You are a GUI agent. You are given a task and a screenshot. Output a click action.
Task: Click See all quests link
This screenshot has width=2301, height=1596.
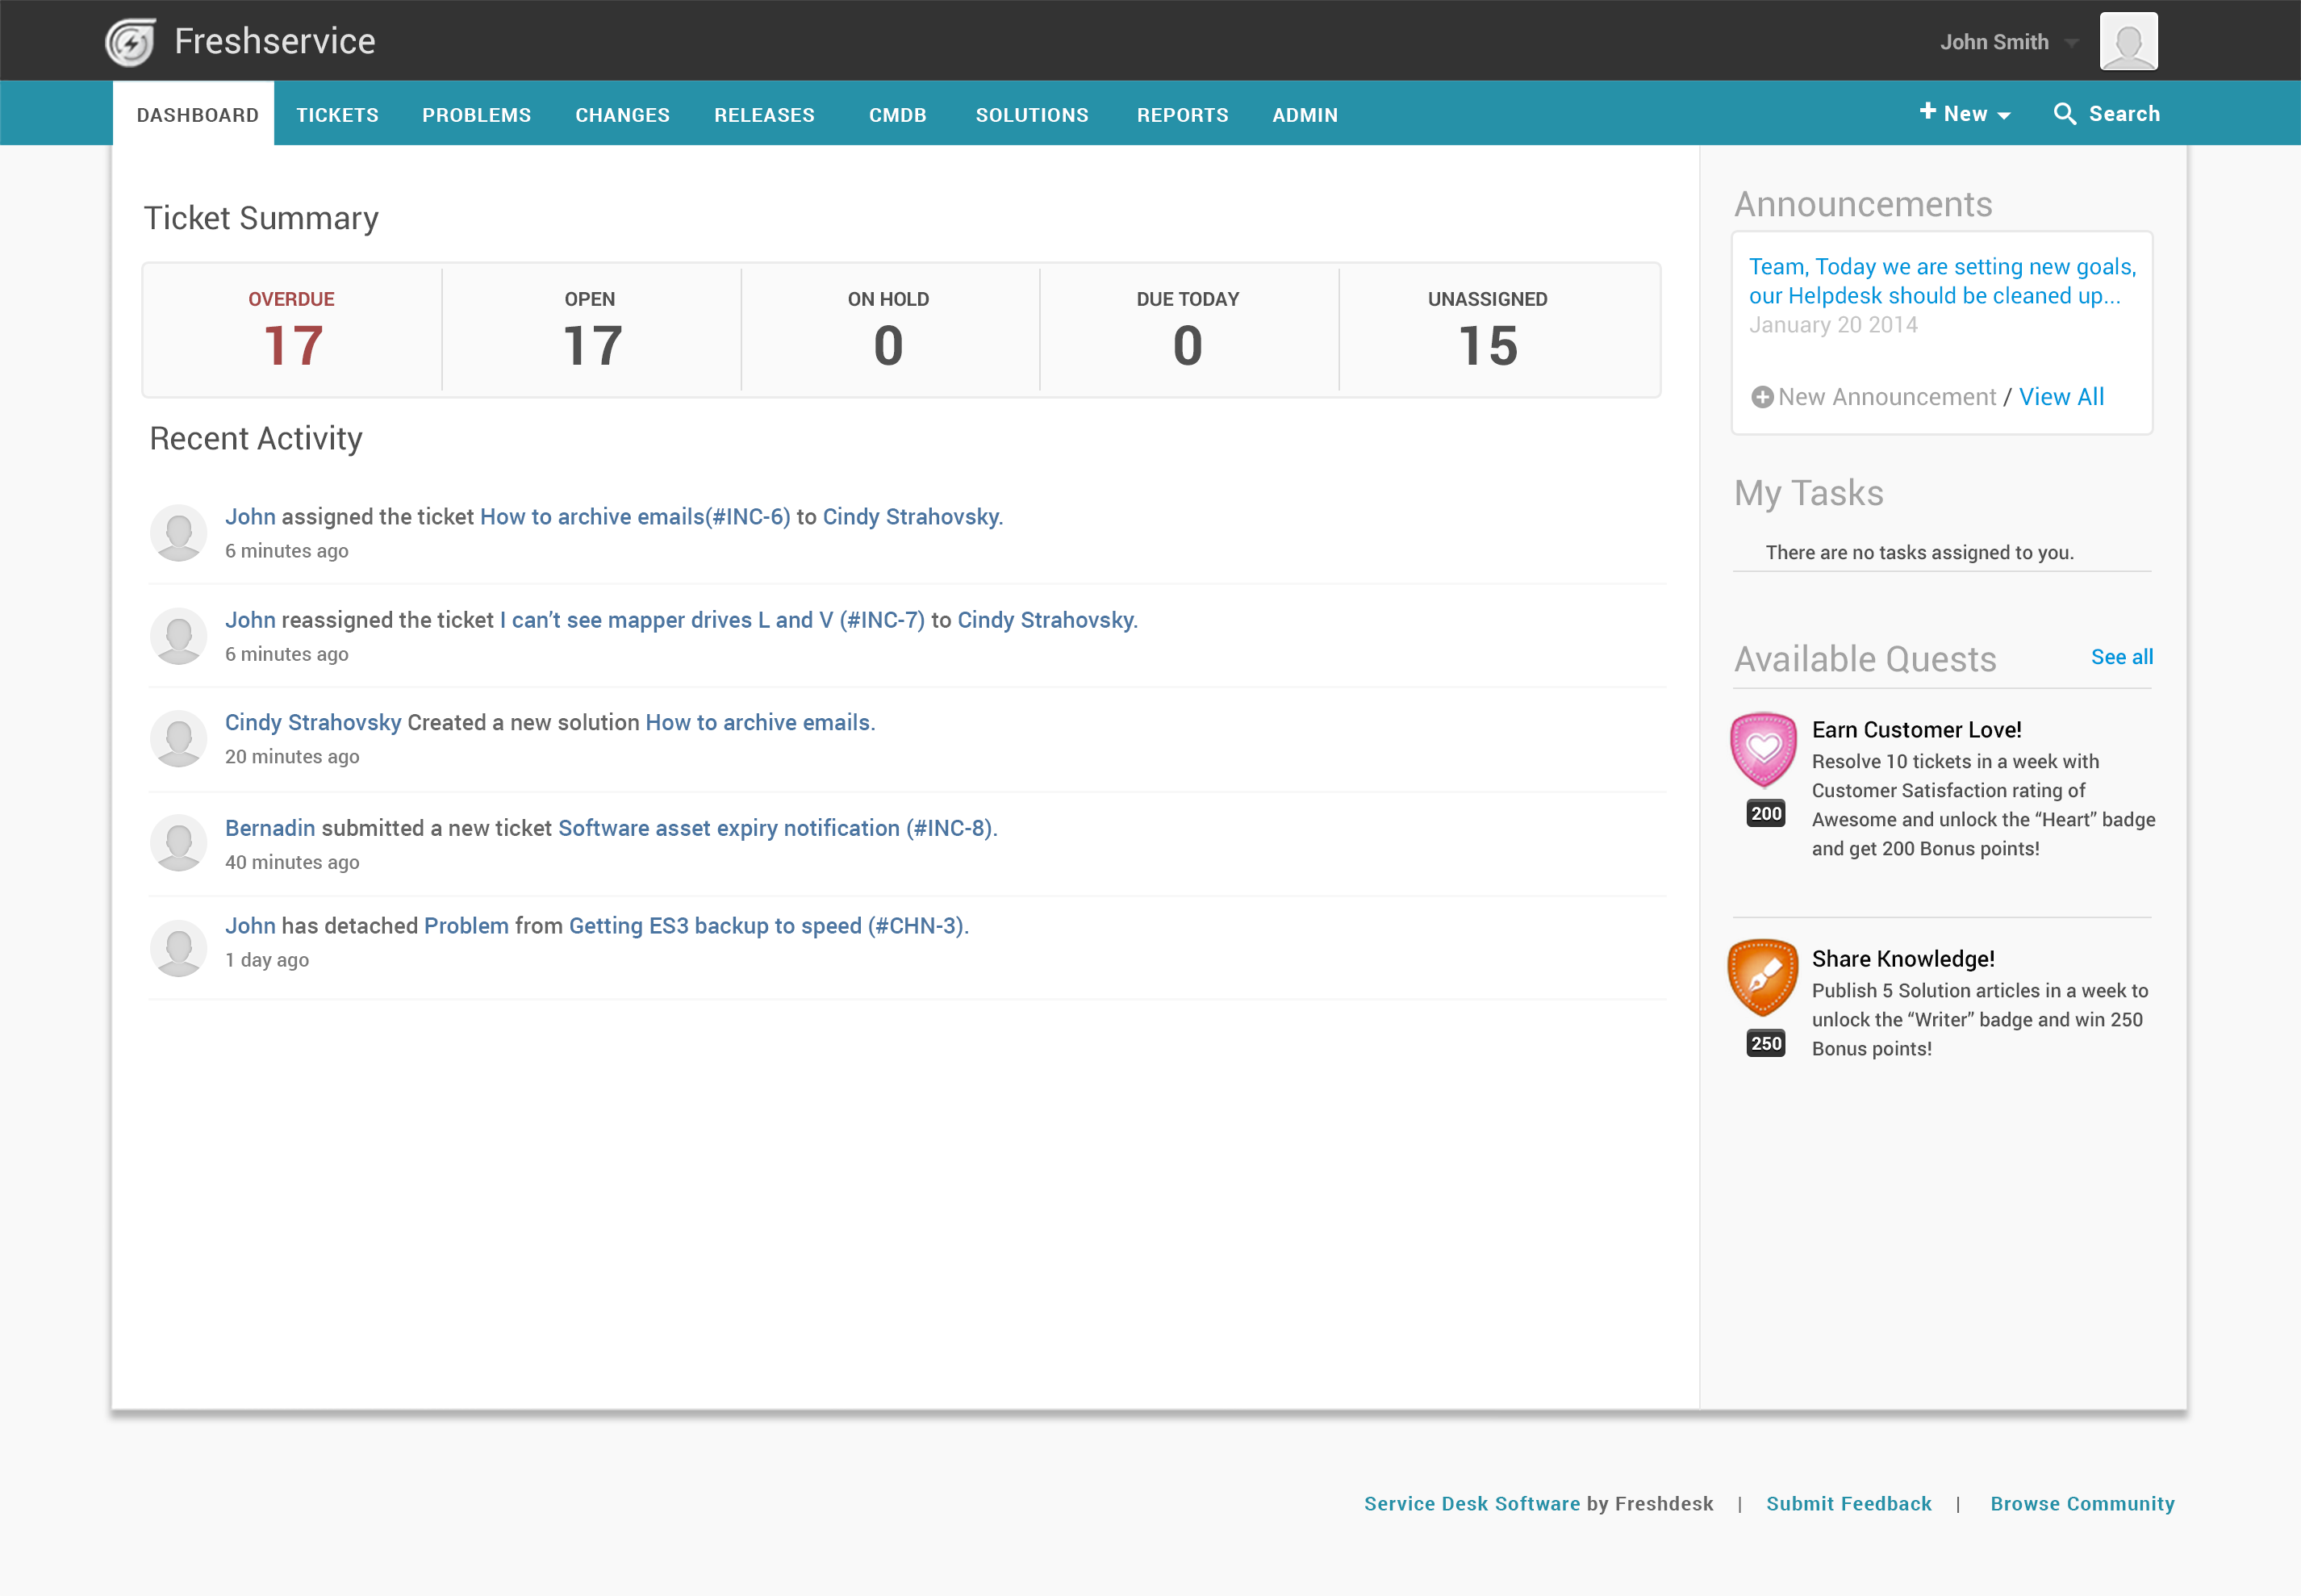pyautogui.click(x=2121, y=657)
